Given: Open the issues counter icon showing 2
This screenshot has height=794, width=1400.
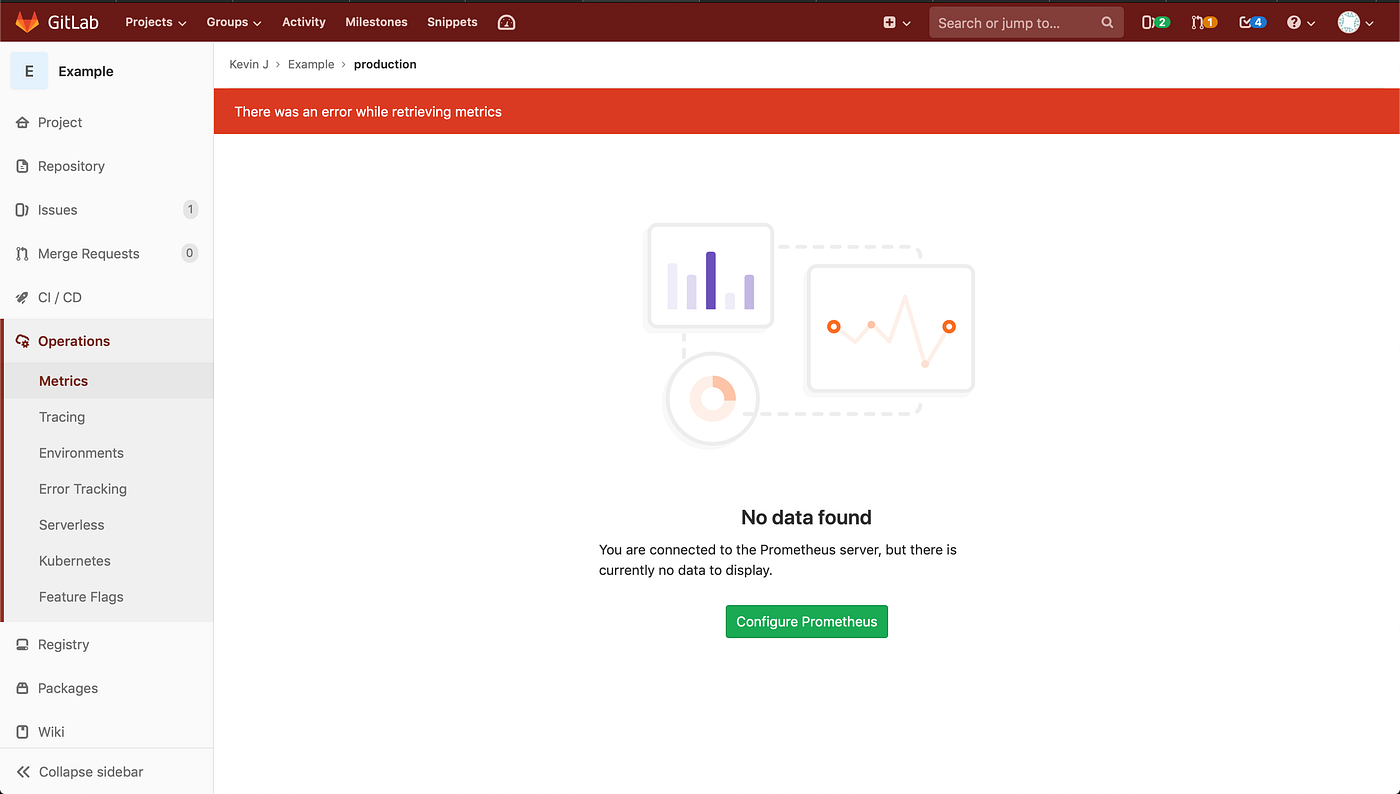Looking at the screenshot, I should click(1156, 22).
